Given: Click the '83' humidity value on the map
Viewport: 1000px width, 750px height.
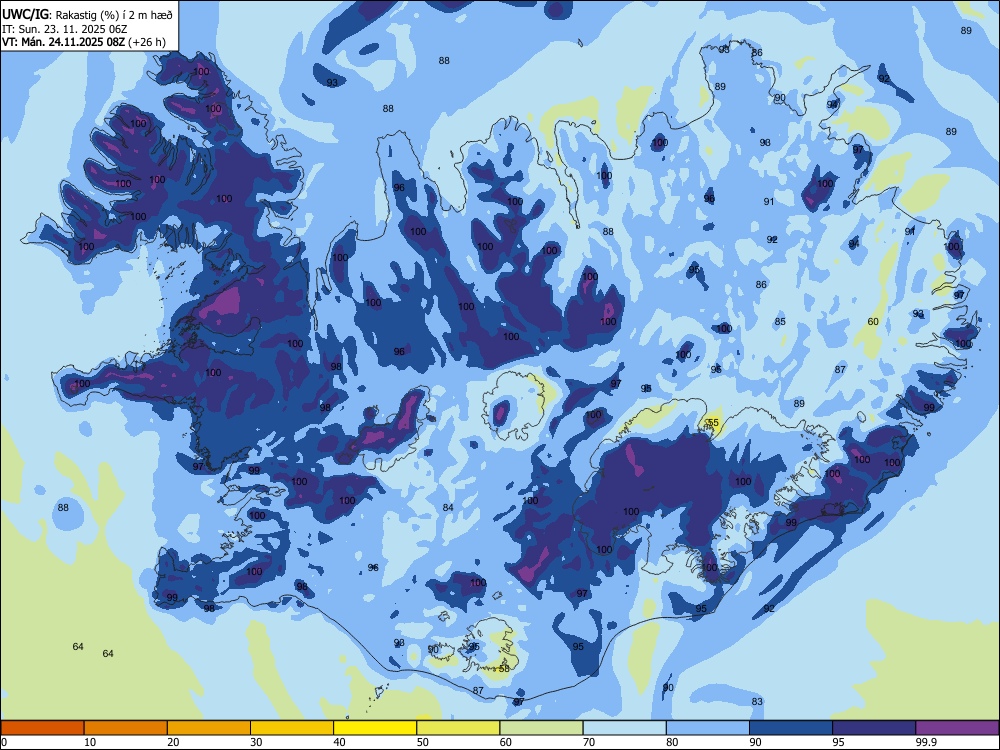Looking at the screenshot, I should (757, 702).
